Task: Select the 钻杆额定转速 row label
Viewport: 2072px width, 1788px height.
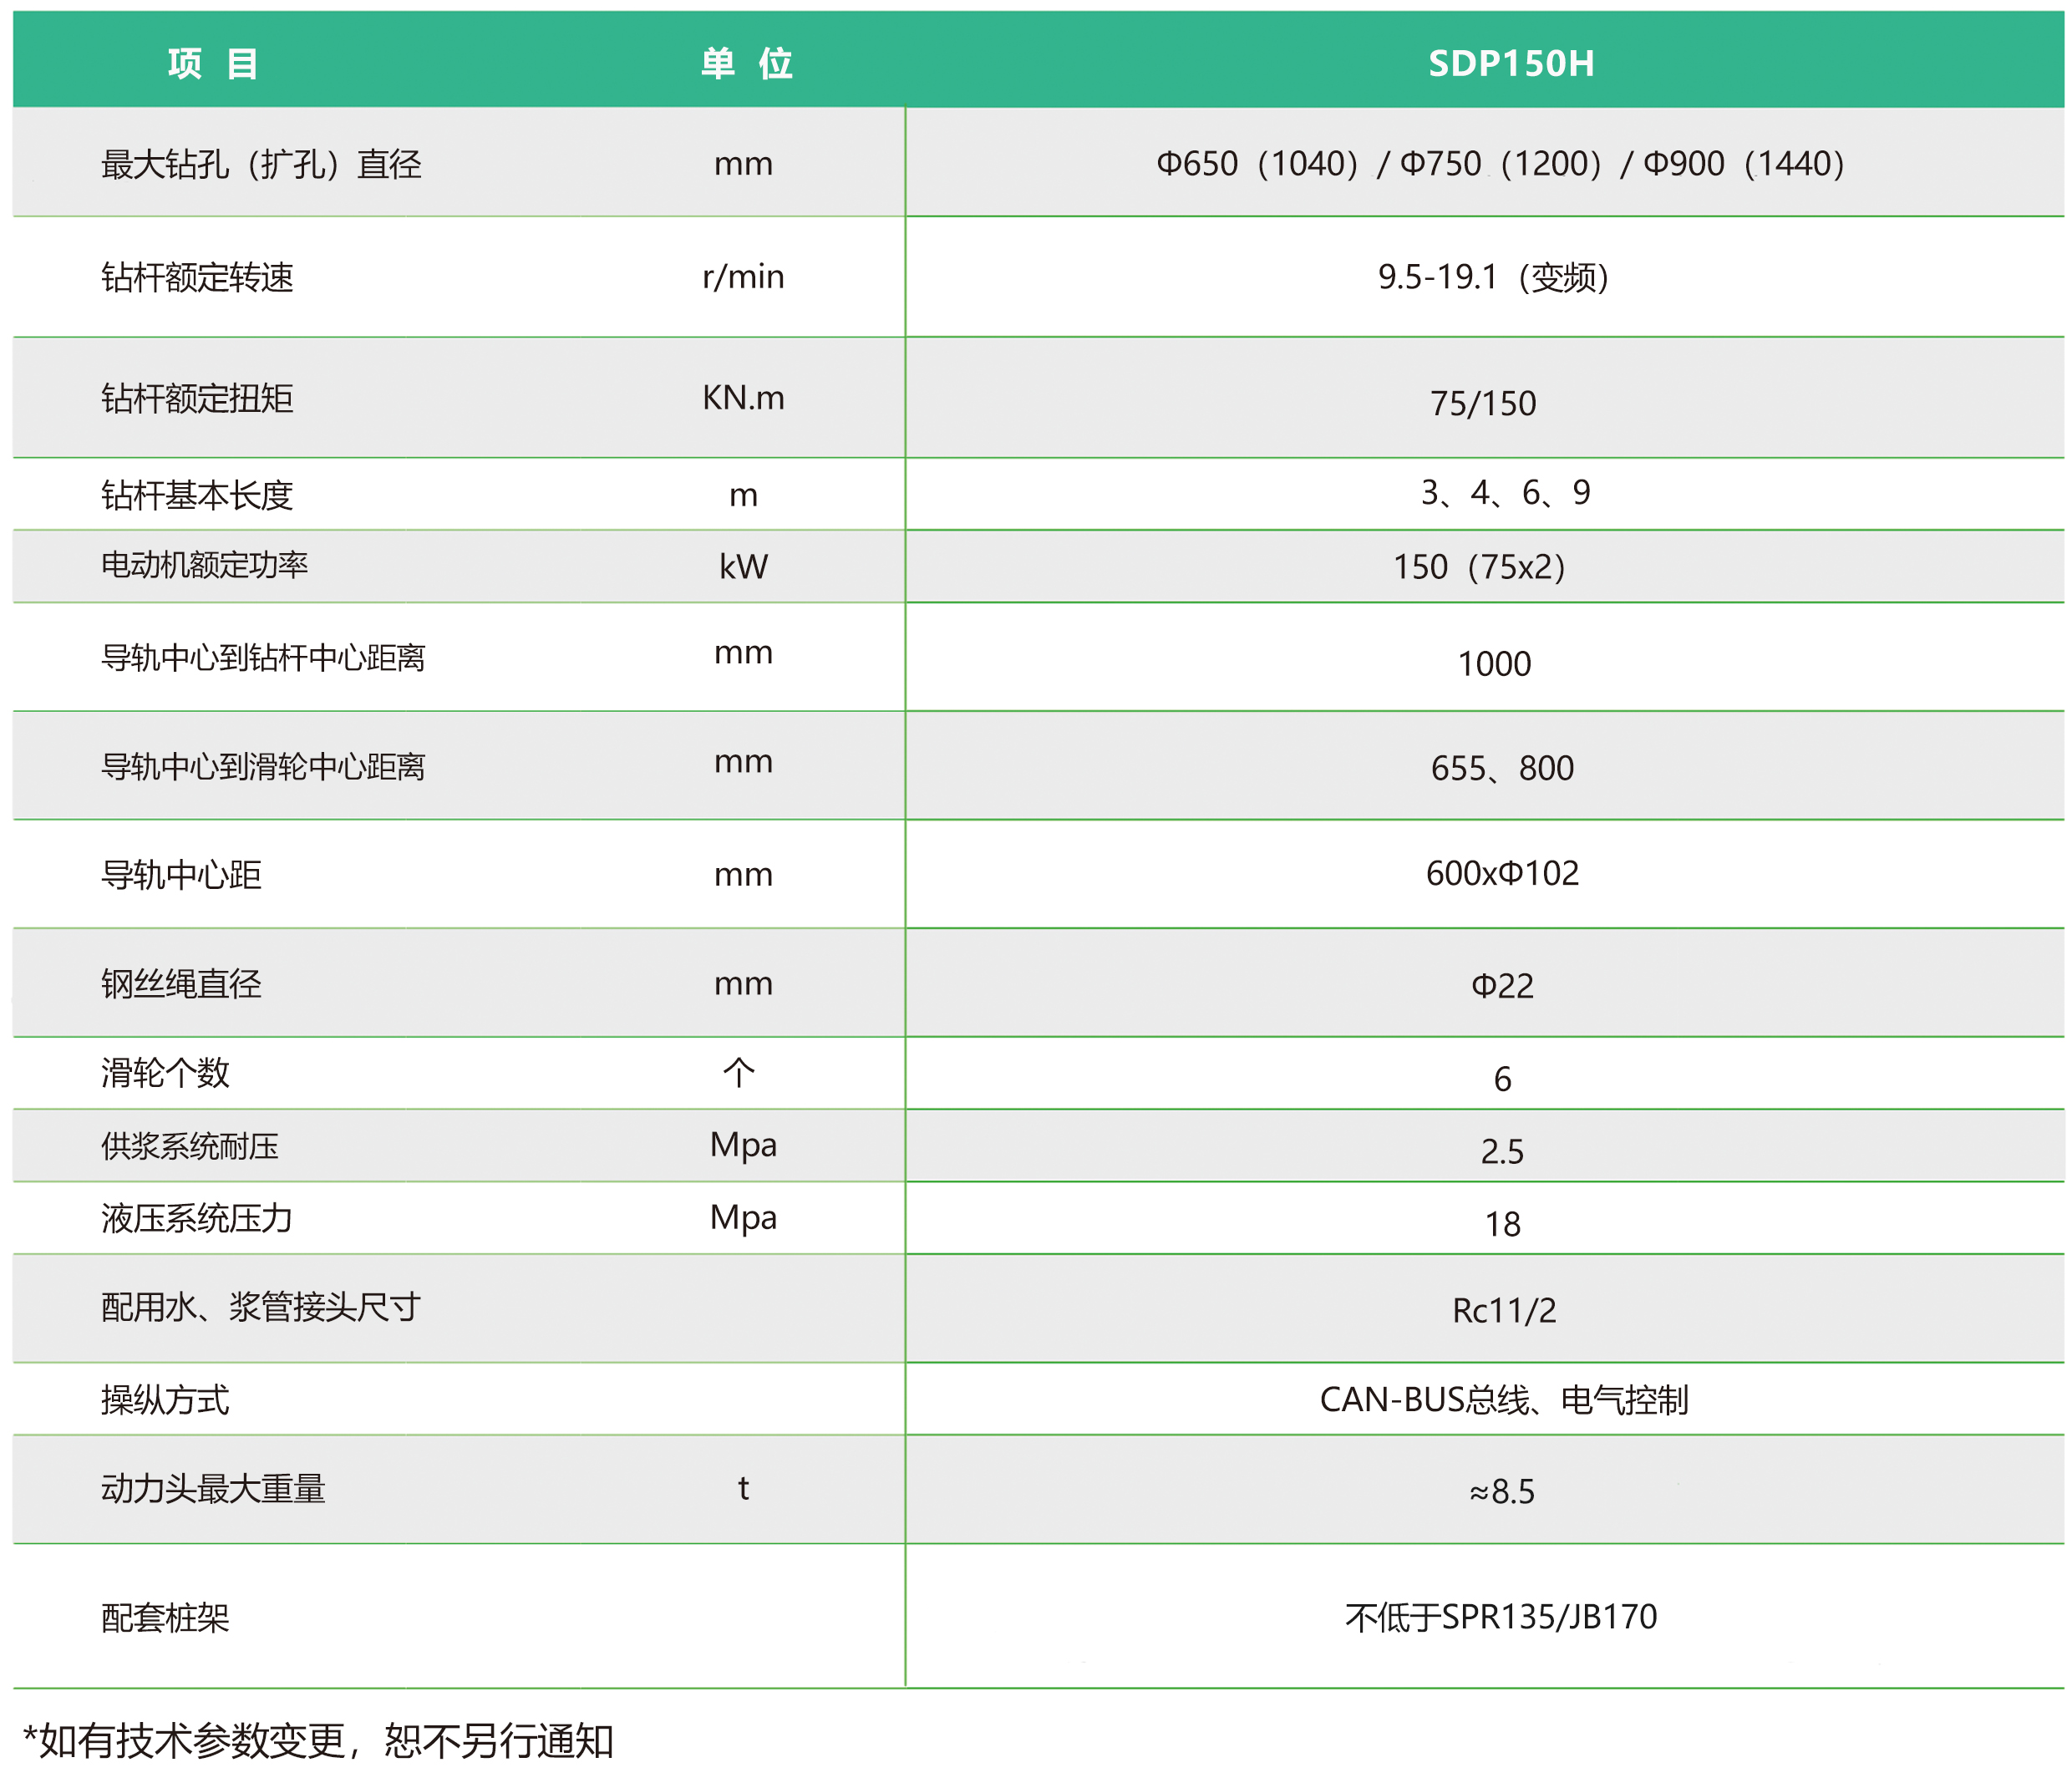Action: click(197, 277)
